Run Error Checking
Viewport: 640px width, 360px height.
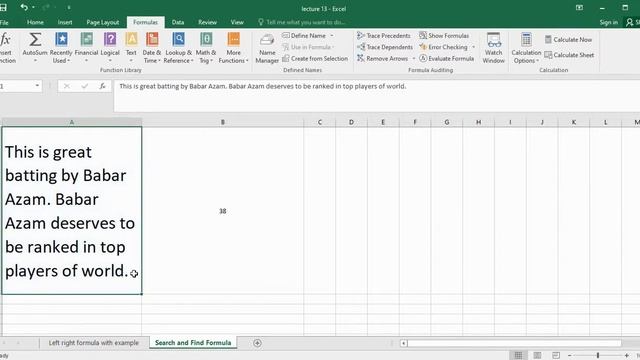click(444, 47)
